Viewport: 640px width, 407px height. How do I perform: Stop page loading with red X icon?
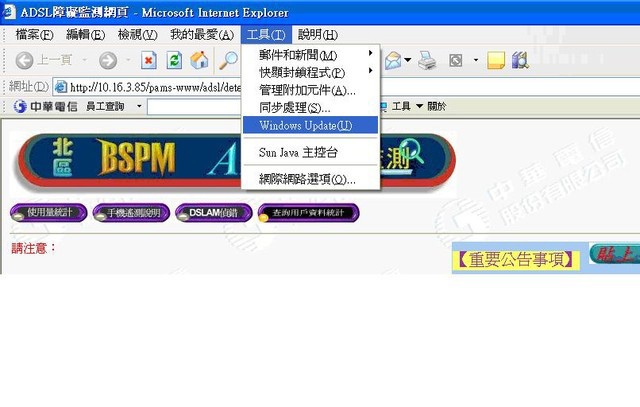tap(149, 60)
